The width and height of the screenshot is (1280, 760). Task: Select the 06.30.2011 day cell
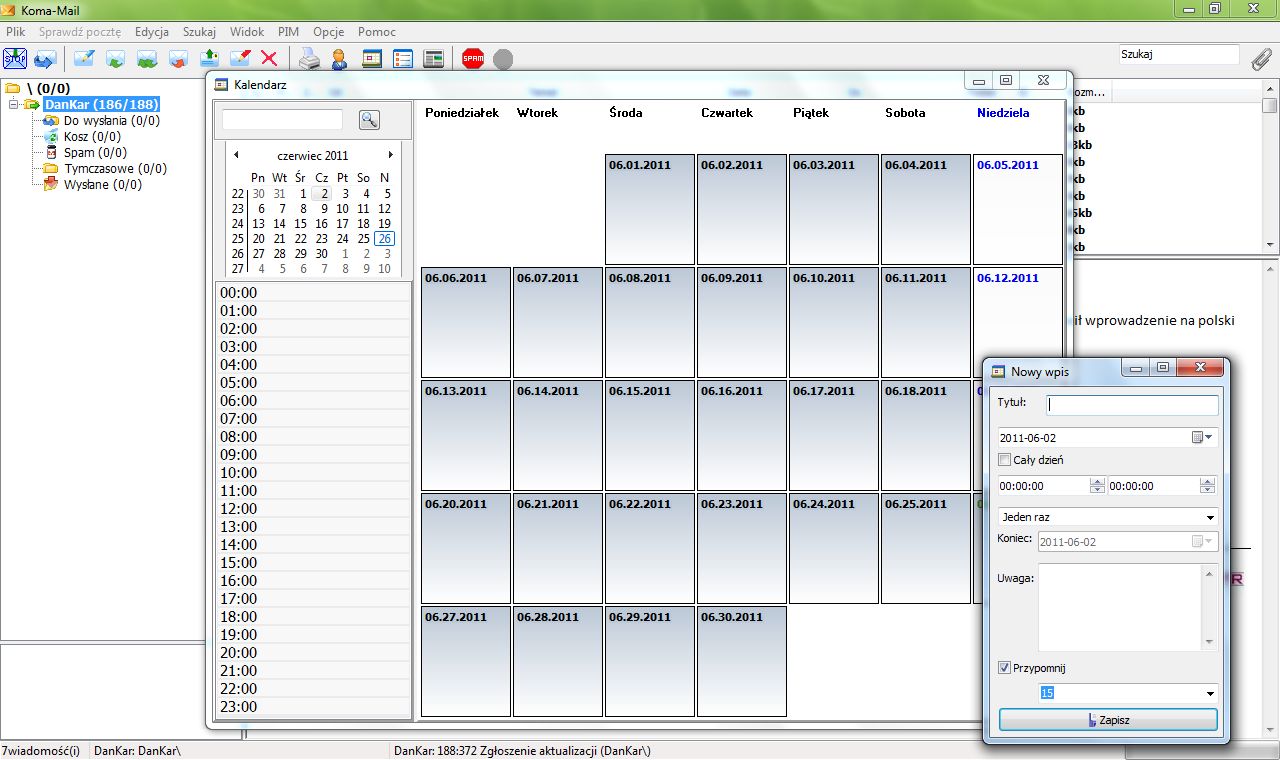(742, 661)
